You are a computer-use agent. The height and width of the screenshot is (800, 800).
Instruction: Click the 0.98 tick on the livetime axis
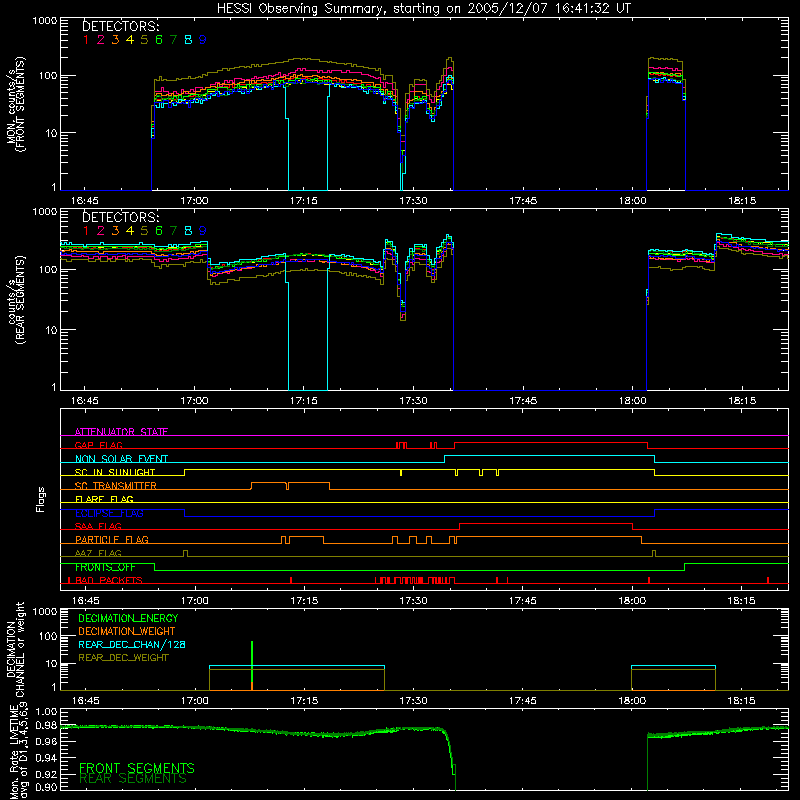point(47,725)
